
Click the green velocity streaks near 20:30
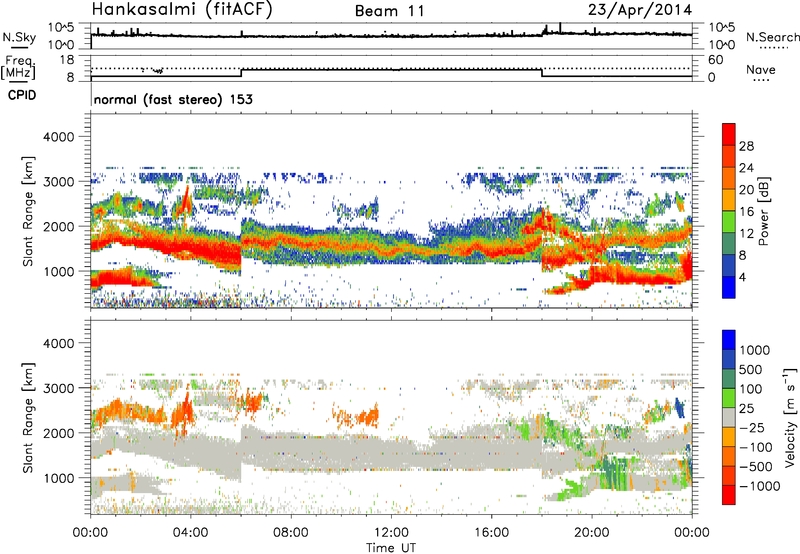click(615, 473)
